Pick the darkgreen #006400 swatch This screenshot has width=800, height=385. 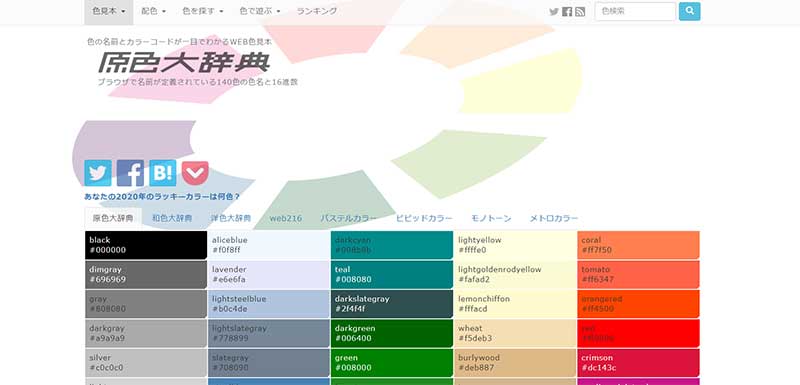pos(392,333)
